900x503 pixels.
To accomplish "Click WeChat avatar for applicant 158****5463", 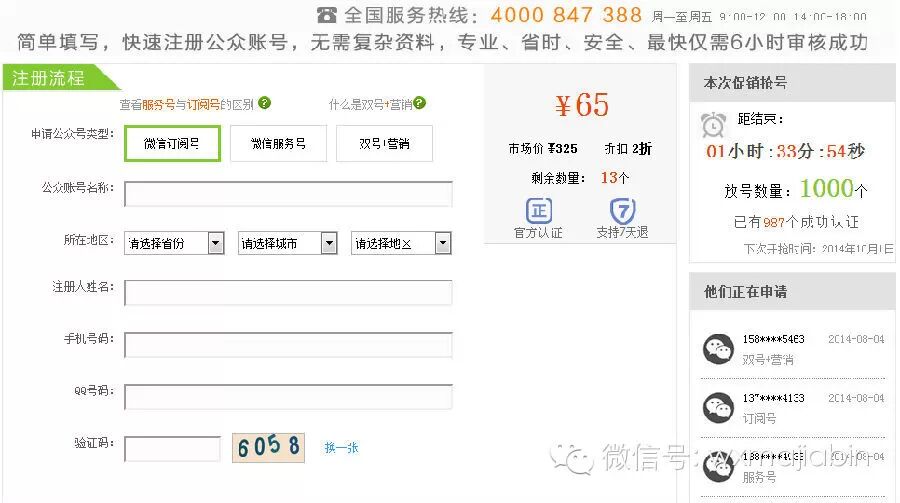I will point(718,349).
